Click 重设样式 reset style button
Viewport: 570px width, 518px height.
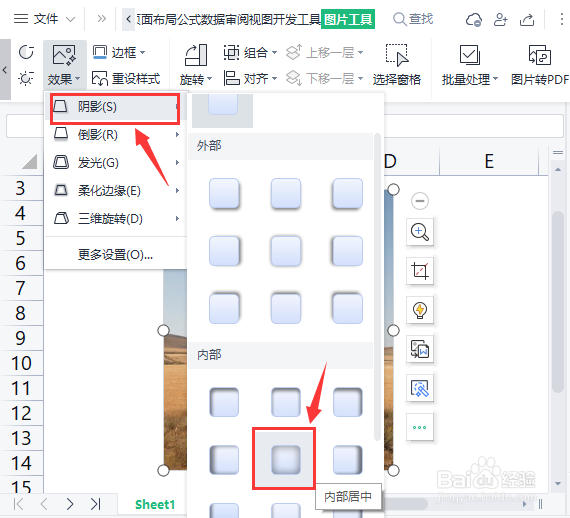[126, 79]
